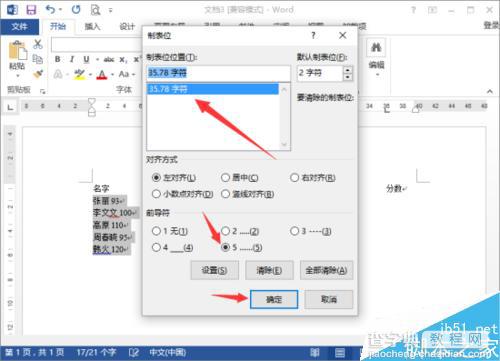Click the 取消 Cancel button

tap(329, 299)
